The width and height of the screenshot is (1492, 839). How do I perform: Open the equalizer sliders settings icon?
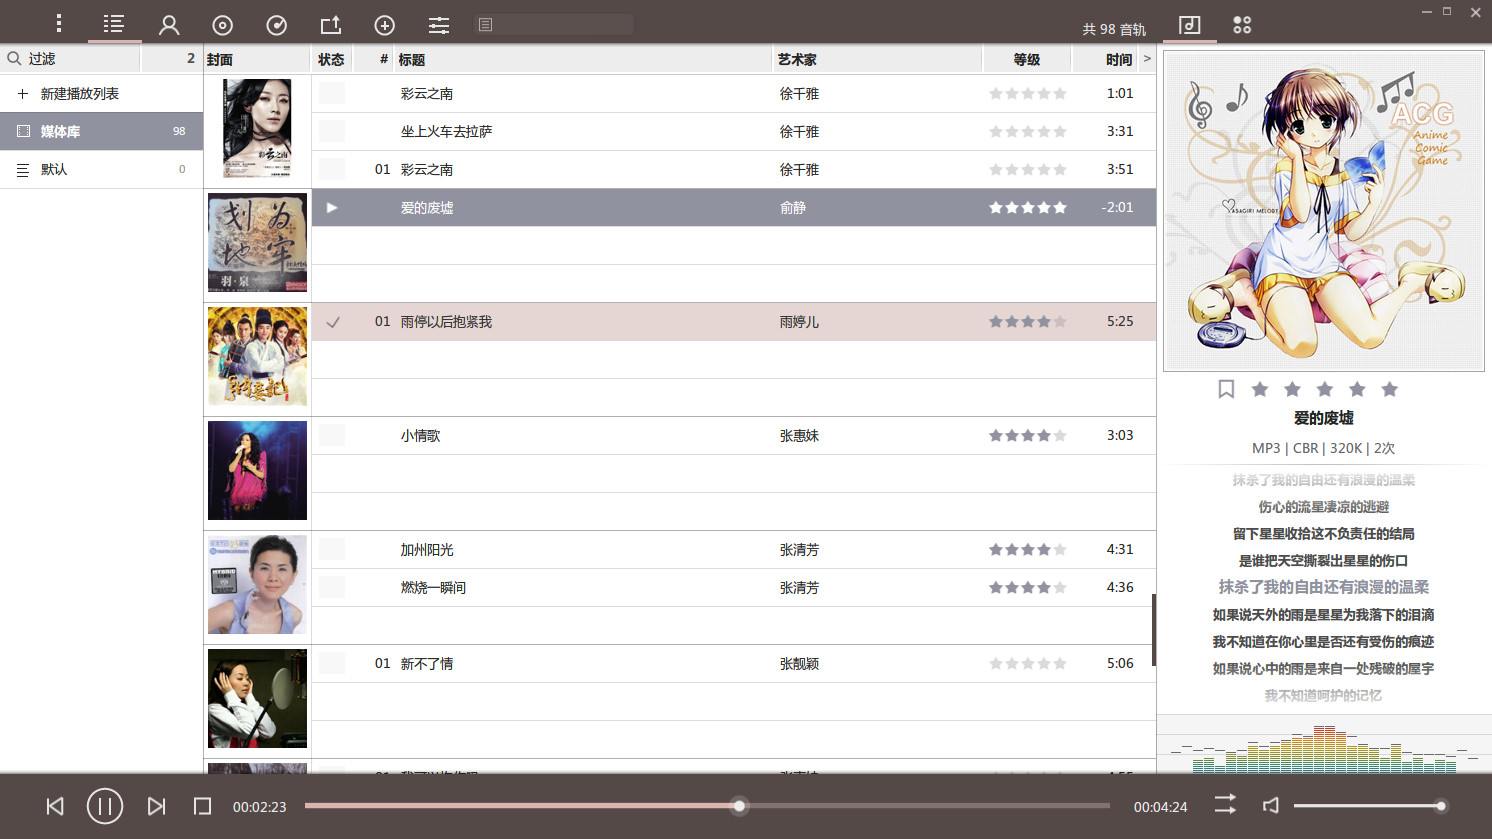(439, 25)
